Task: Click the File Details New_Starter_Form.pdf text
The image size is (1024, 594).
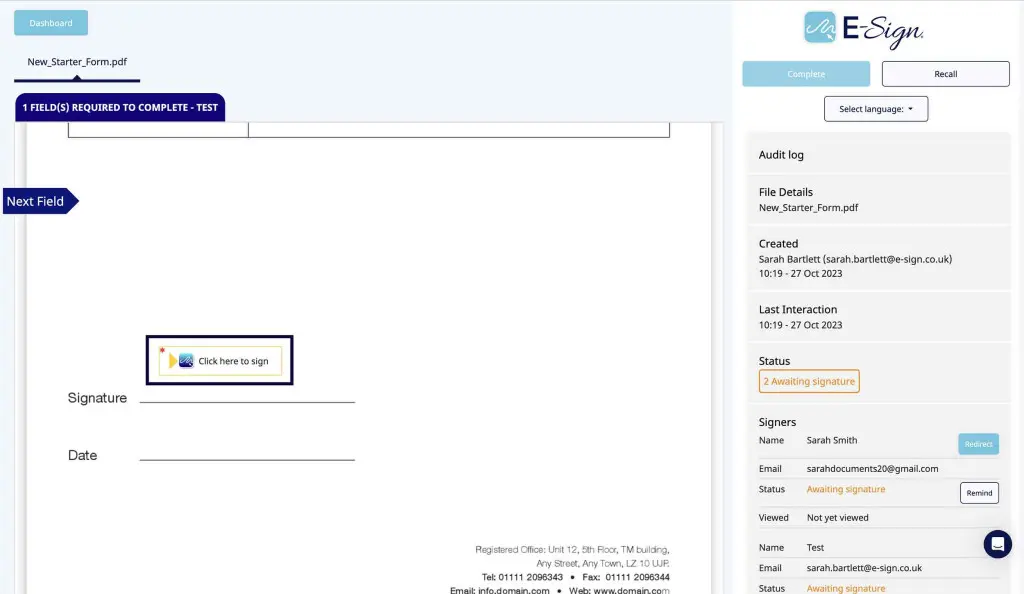Action: tap(808, 208)
